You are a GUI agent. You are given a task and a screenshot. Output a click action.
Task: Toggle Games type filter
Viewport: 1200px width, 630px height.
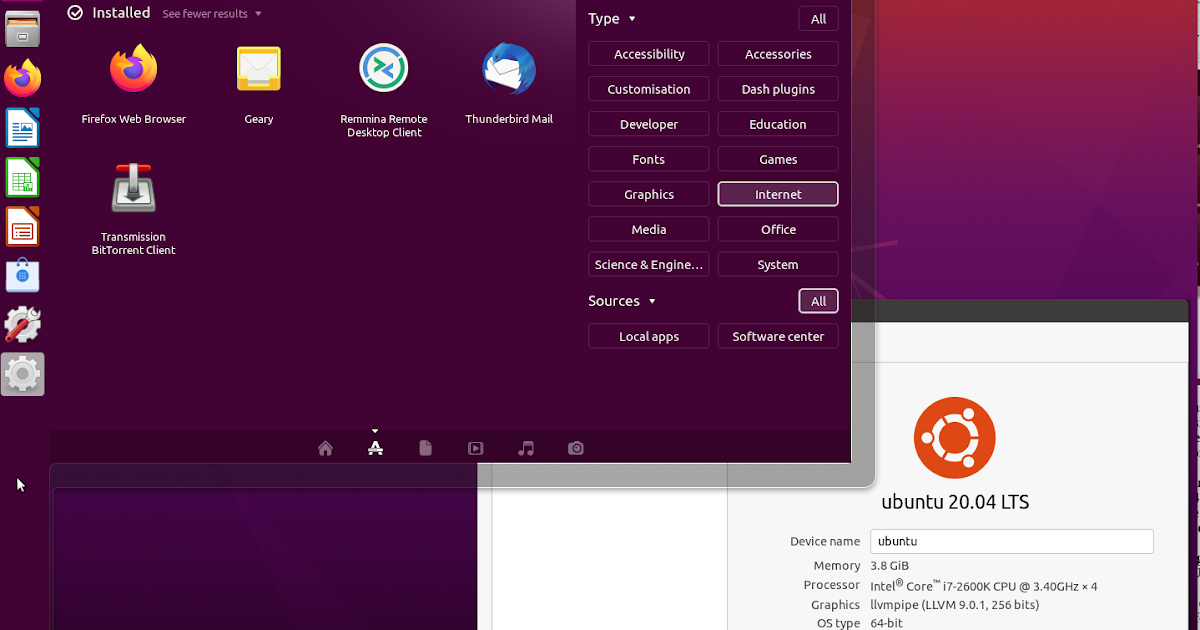(778, 159)
